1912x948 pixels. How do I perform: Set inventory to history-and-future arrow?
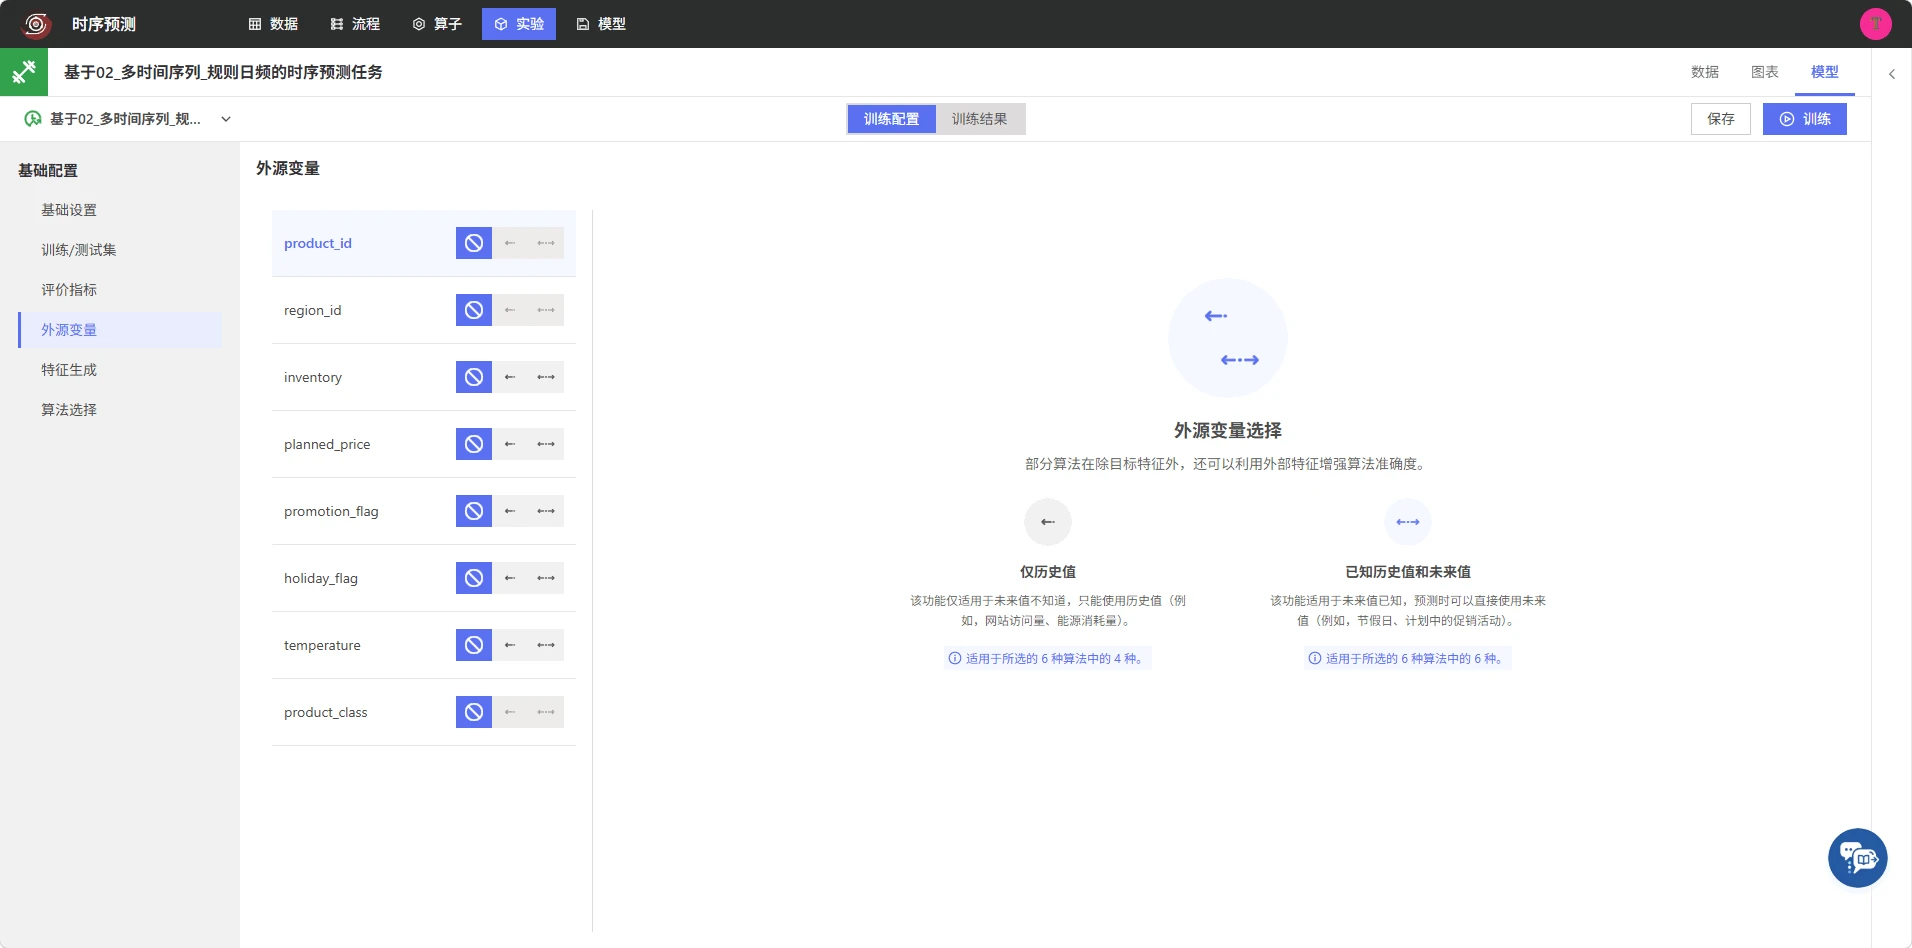(546, 377)
